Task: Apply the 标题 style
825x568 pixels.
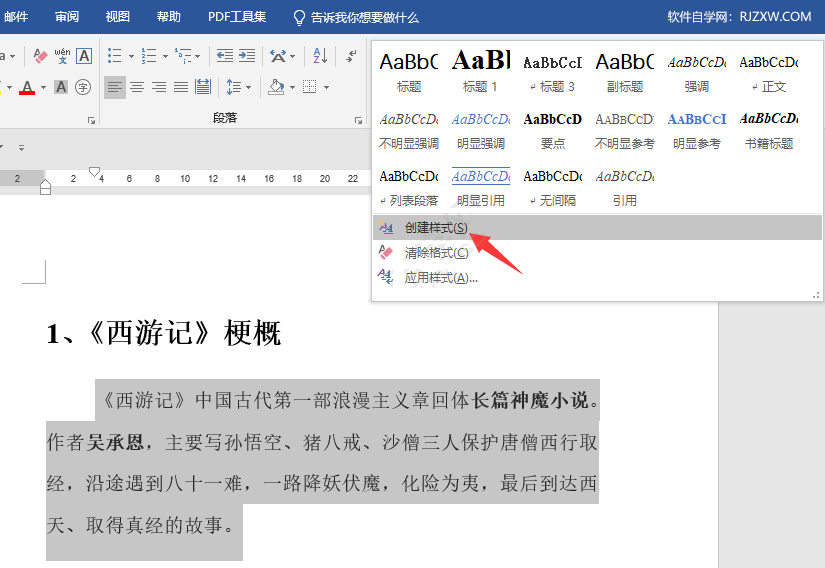Action: [409, 73]
